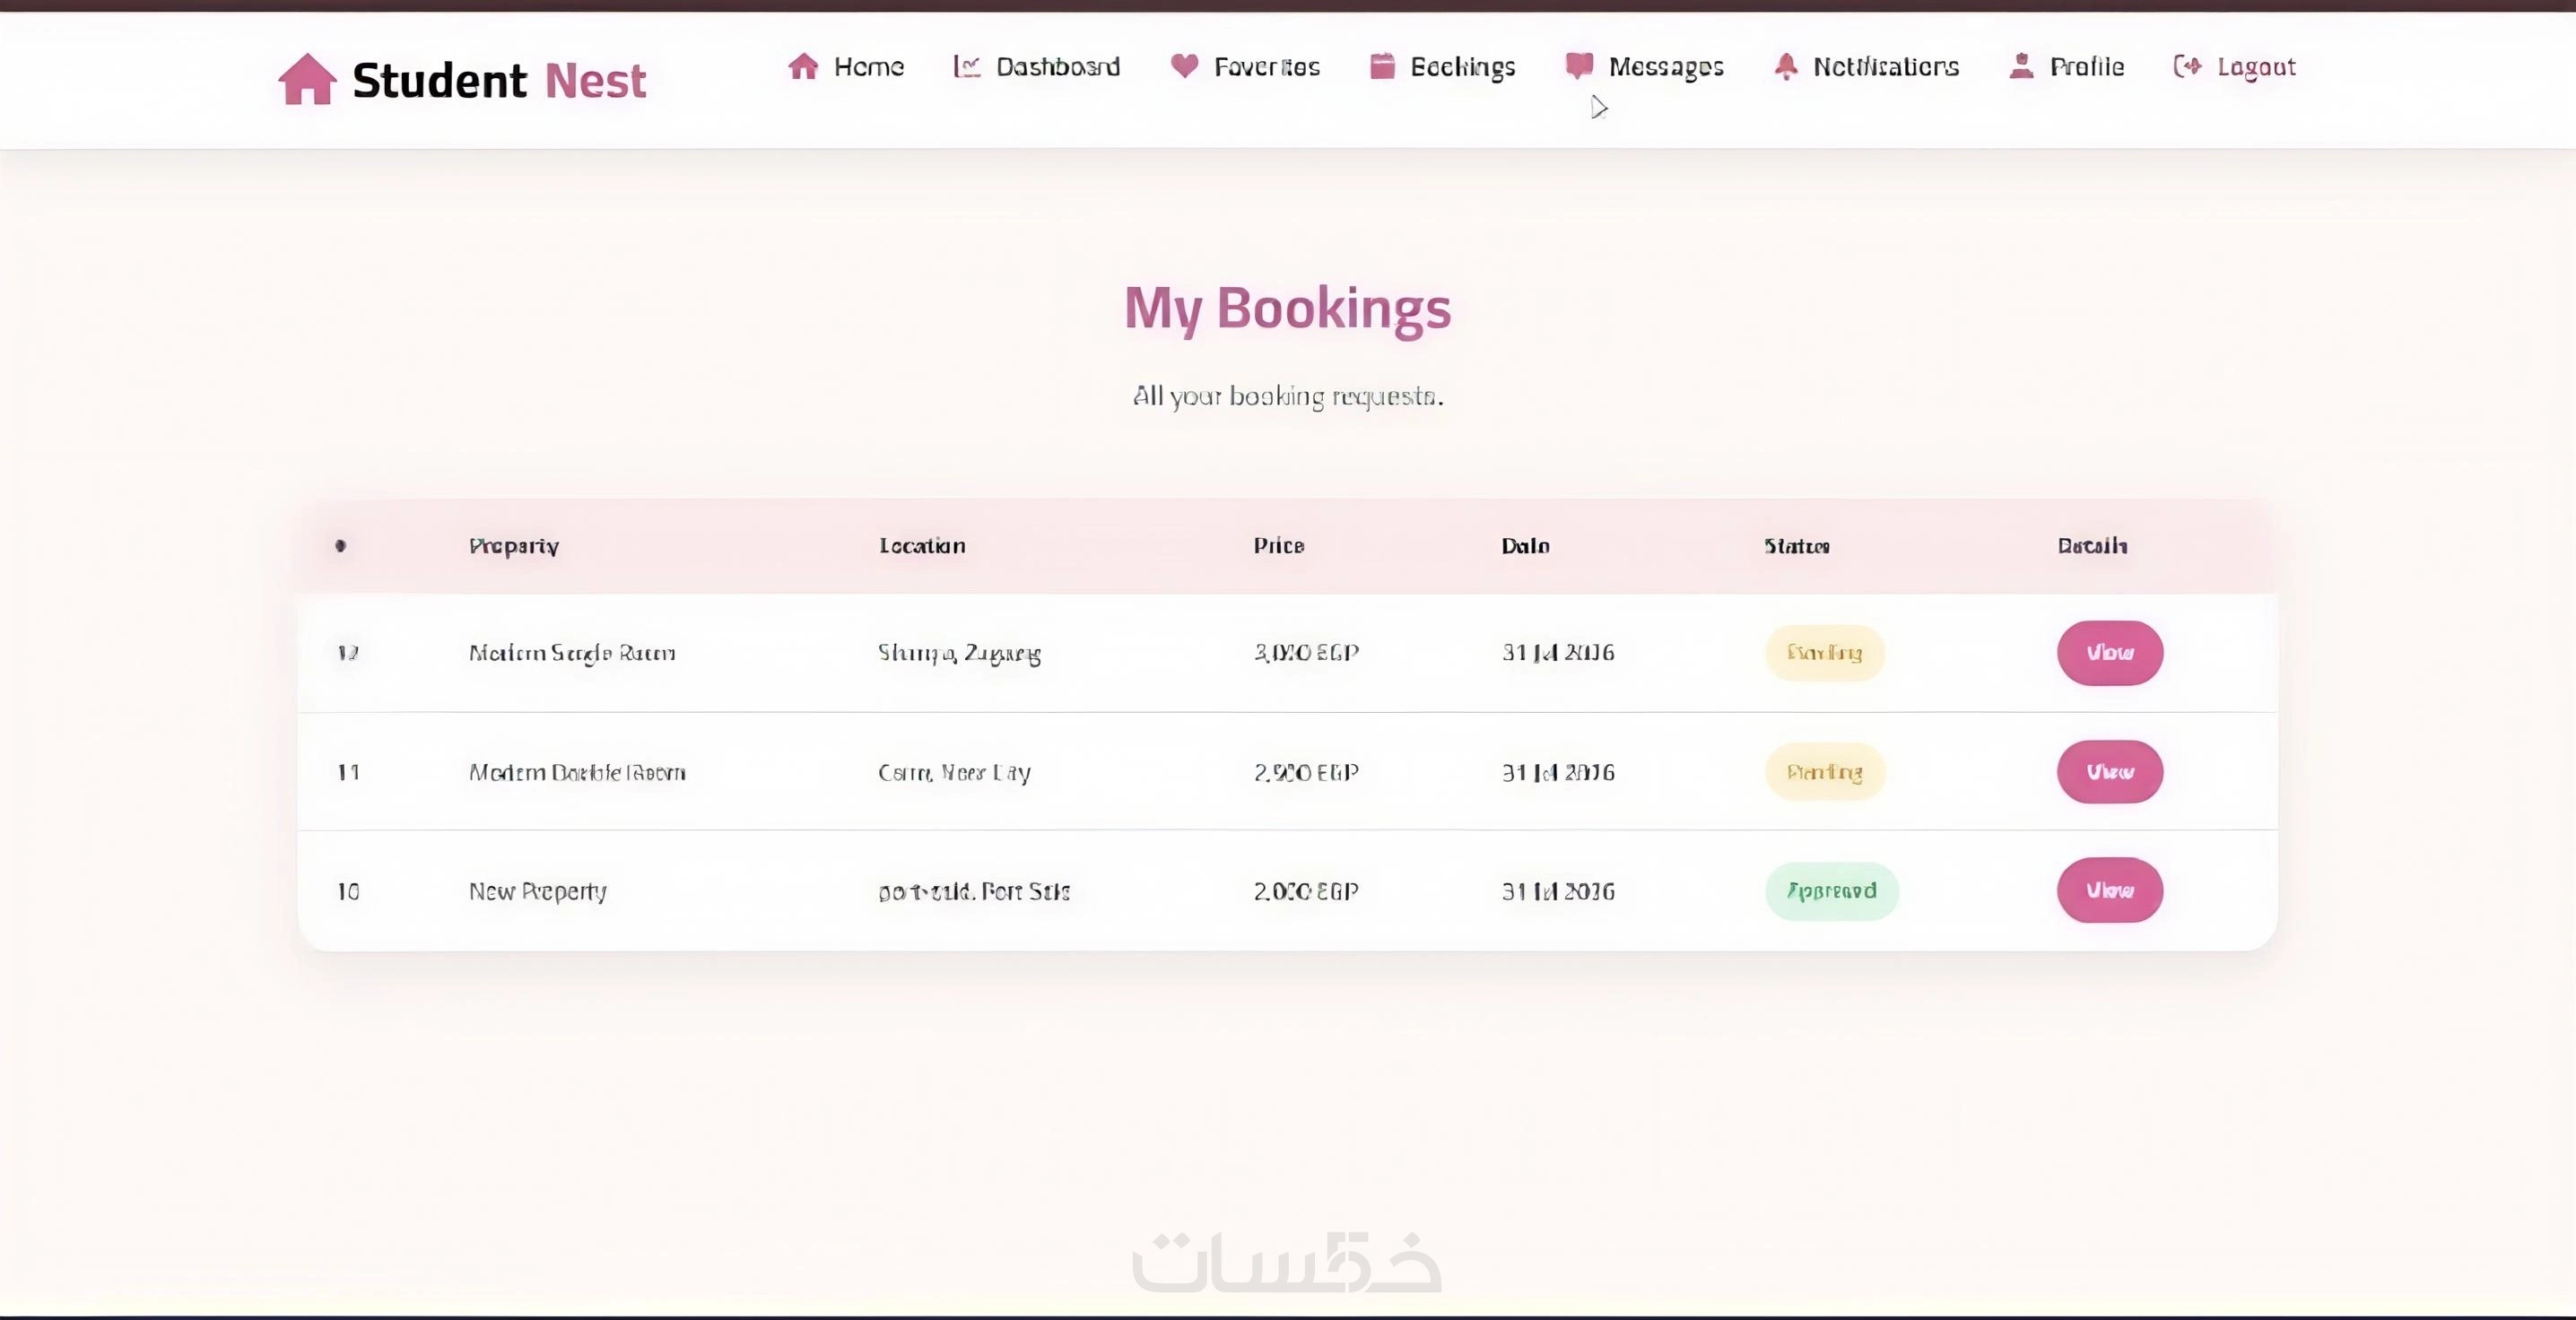Click the Modern Single Room property cell
2576x1320 pixels.
[572, 653]
